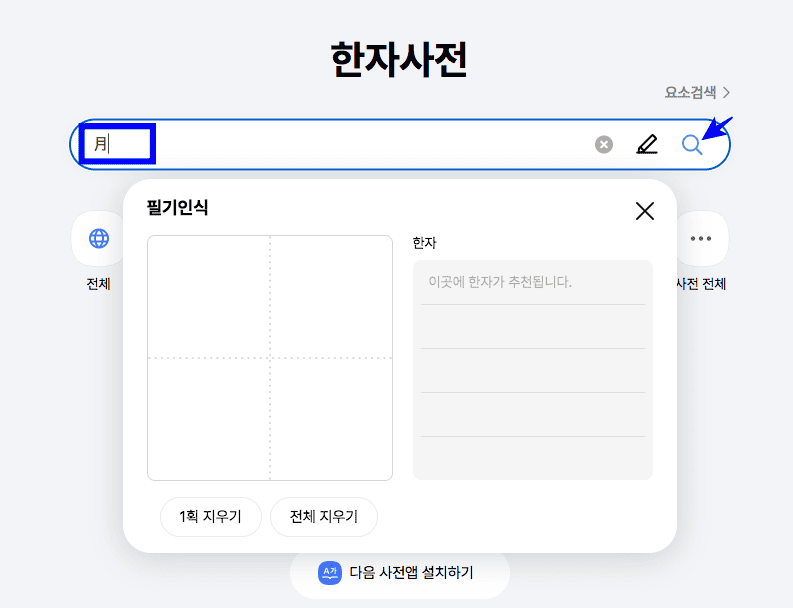This screenshot has width=793, height=608.
Task: Click the 한자 recommendation results box
Action: click(x=533, y=370)
